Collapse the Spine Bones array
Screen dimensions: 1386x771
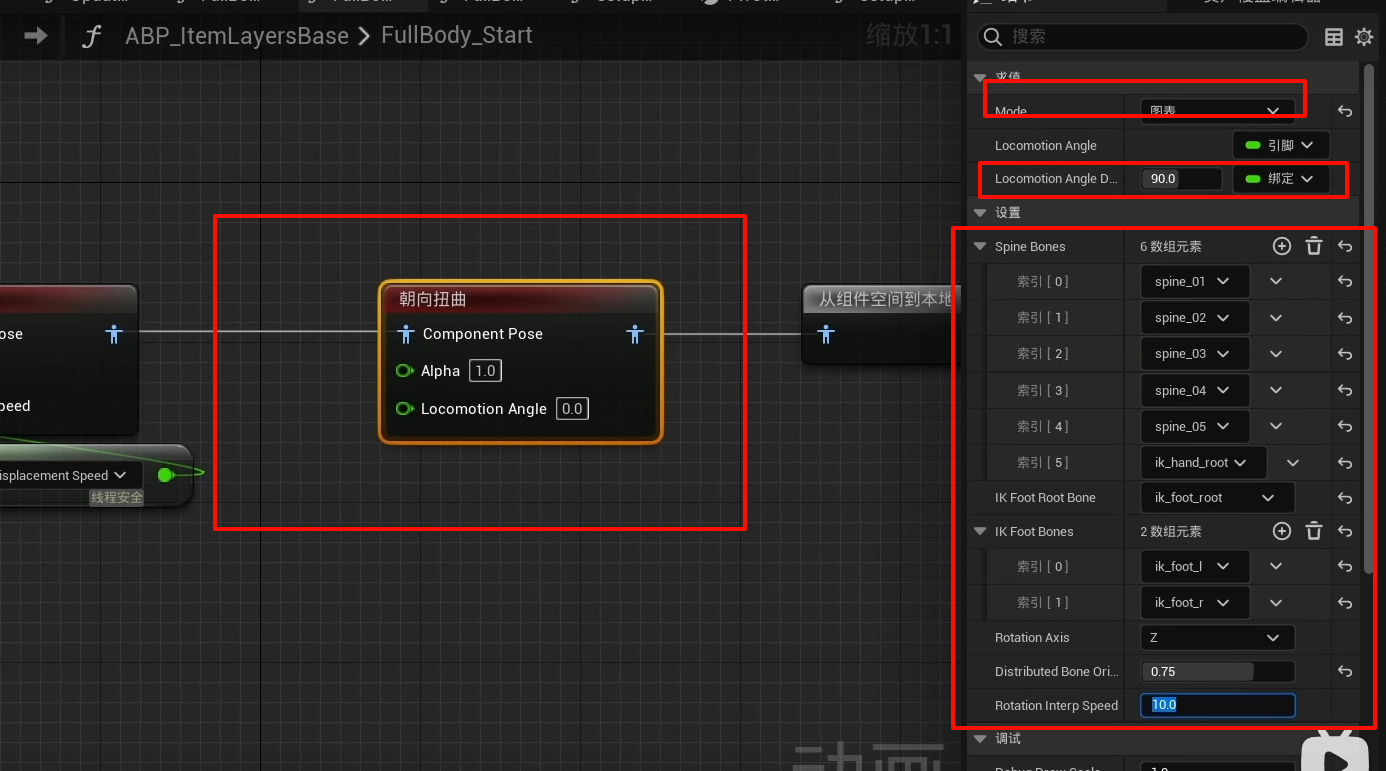[x=980, y=247]
